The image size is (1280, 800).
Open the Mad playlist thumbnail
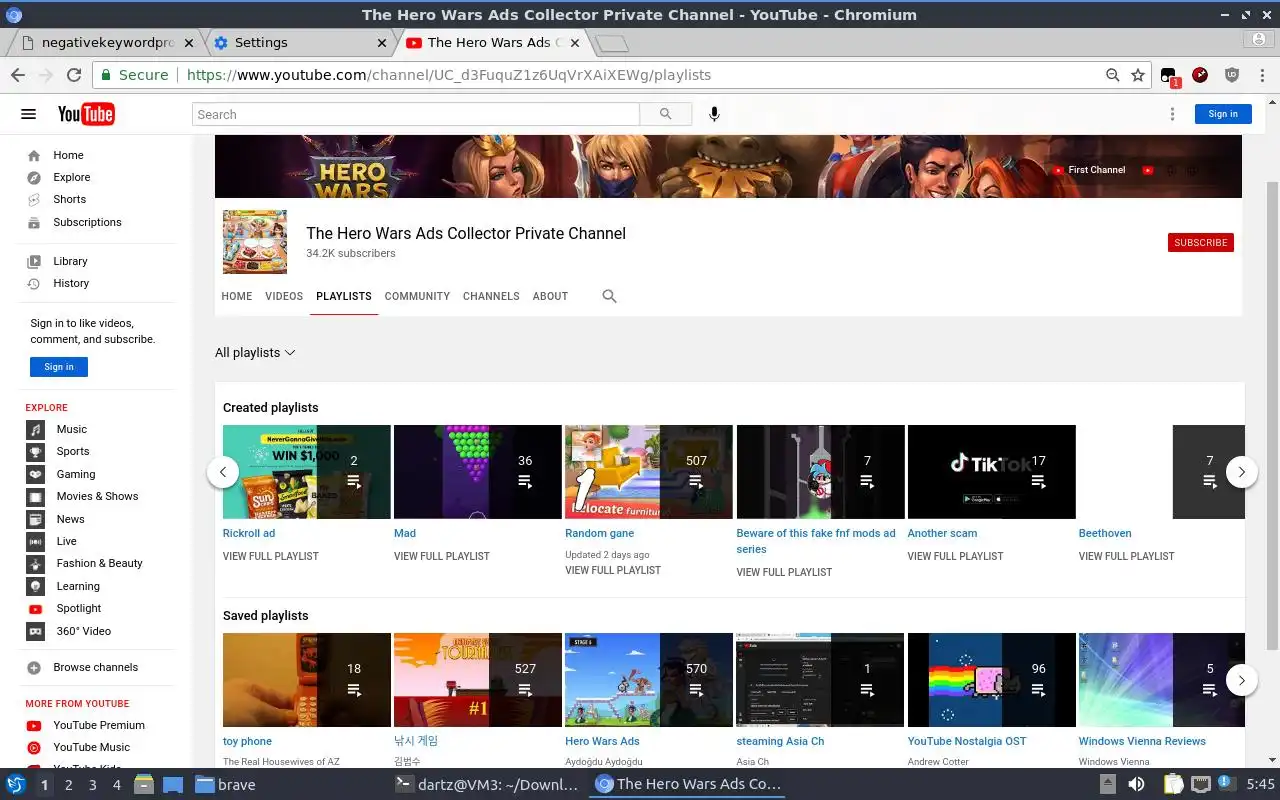click(478, 472)
